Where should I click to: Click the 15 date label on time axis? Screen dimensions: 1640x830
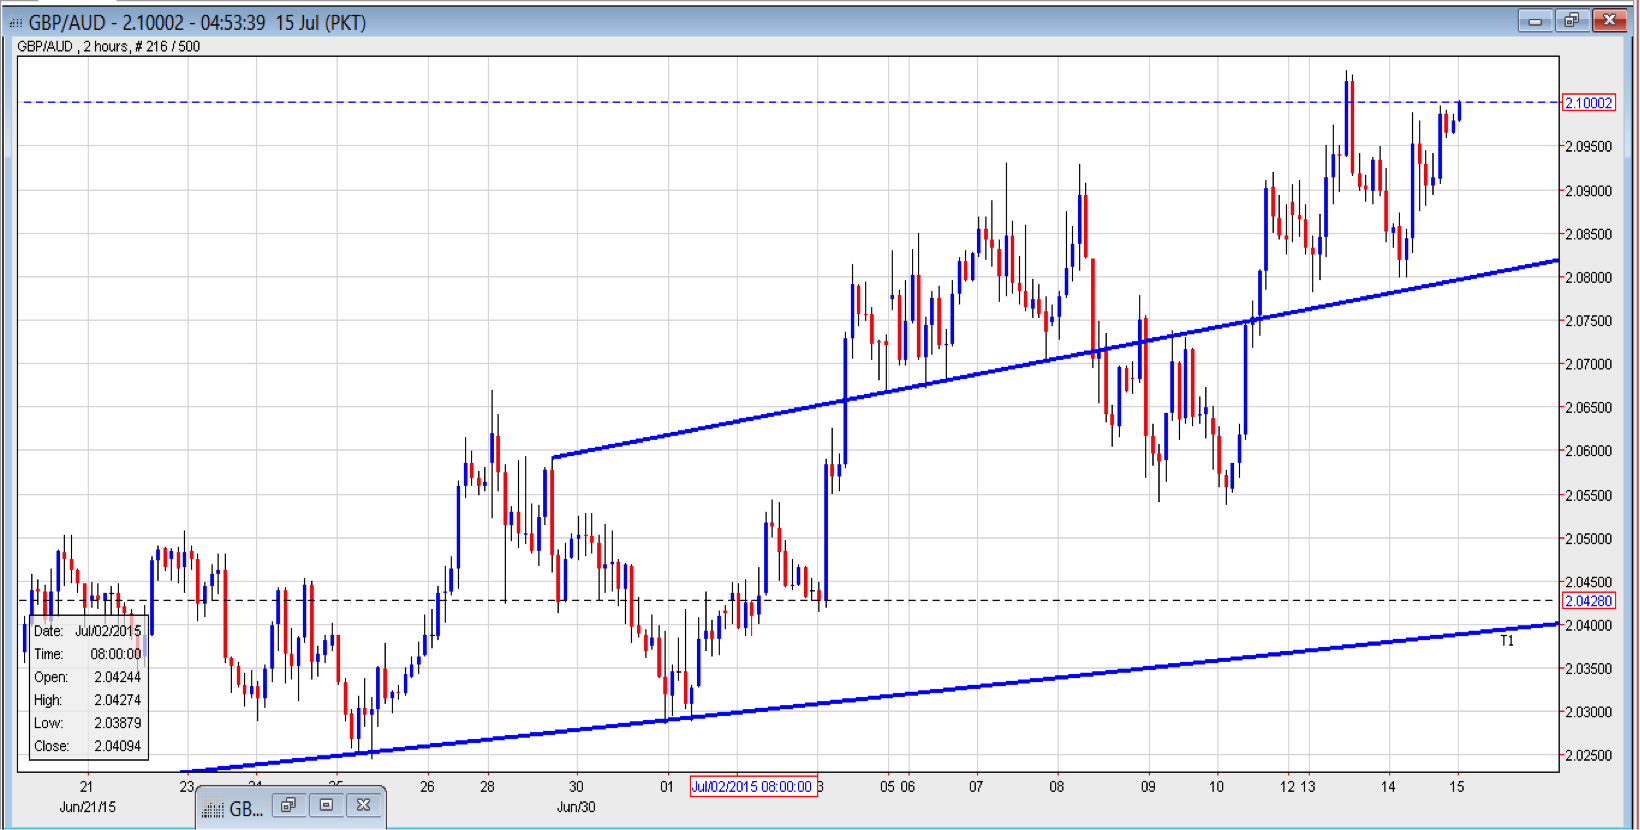pos(1457,787)
